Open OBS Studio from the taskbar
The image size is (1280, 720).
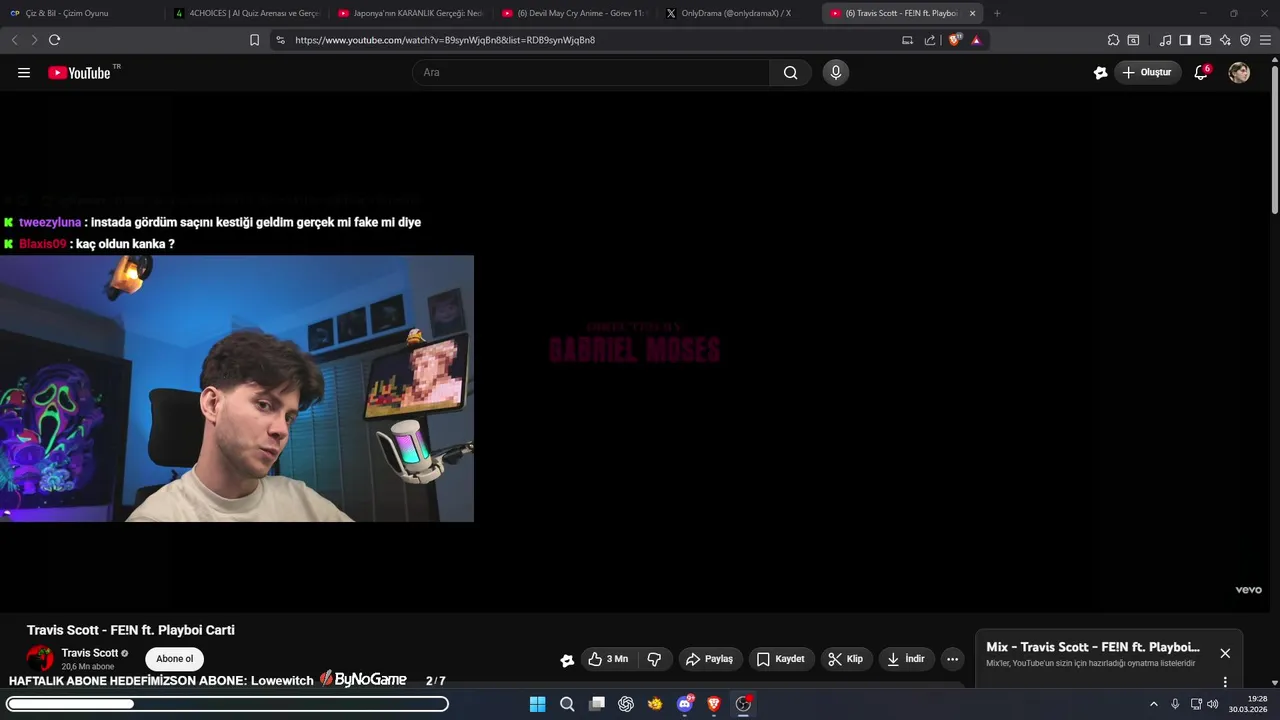click(x=743, y=704)
